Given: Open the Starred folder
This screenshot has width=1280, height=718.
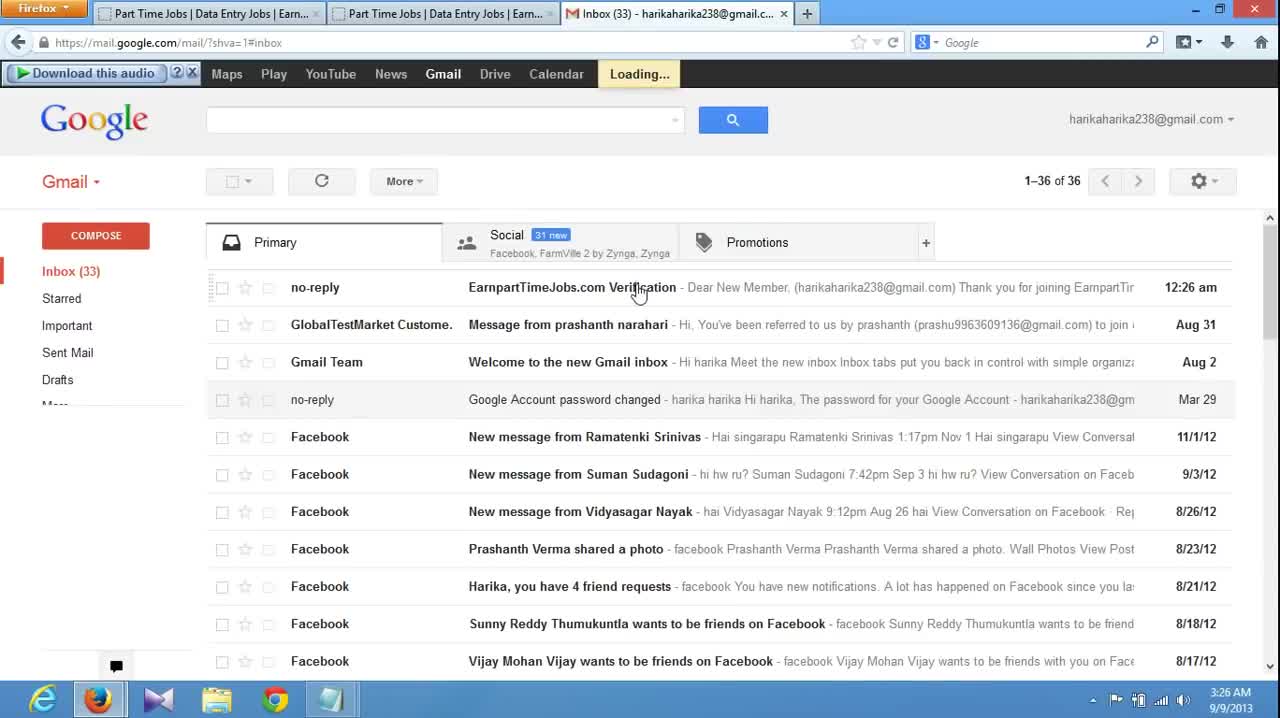Looking at the screenshot, I should click(x=62, y=299).
